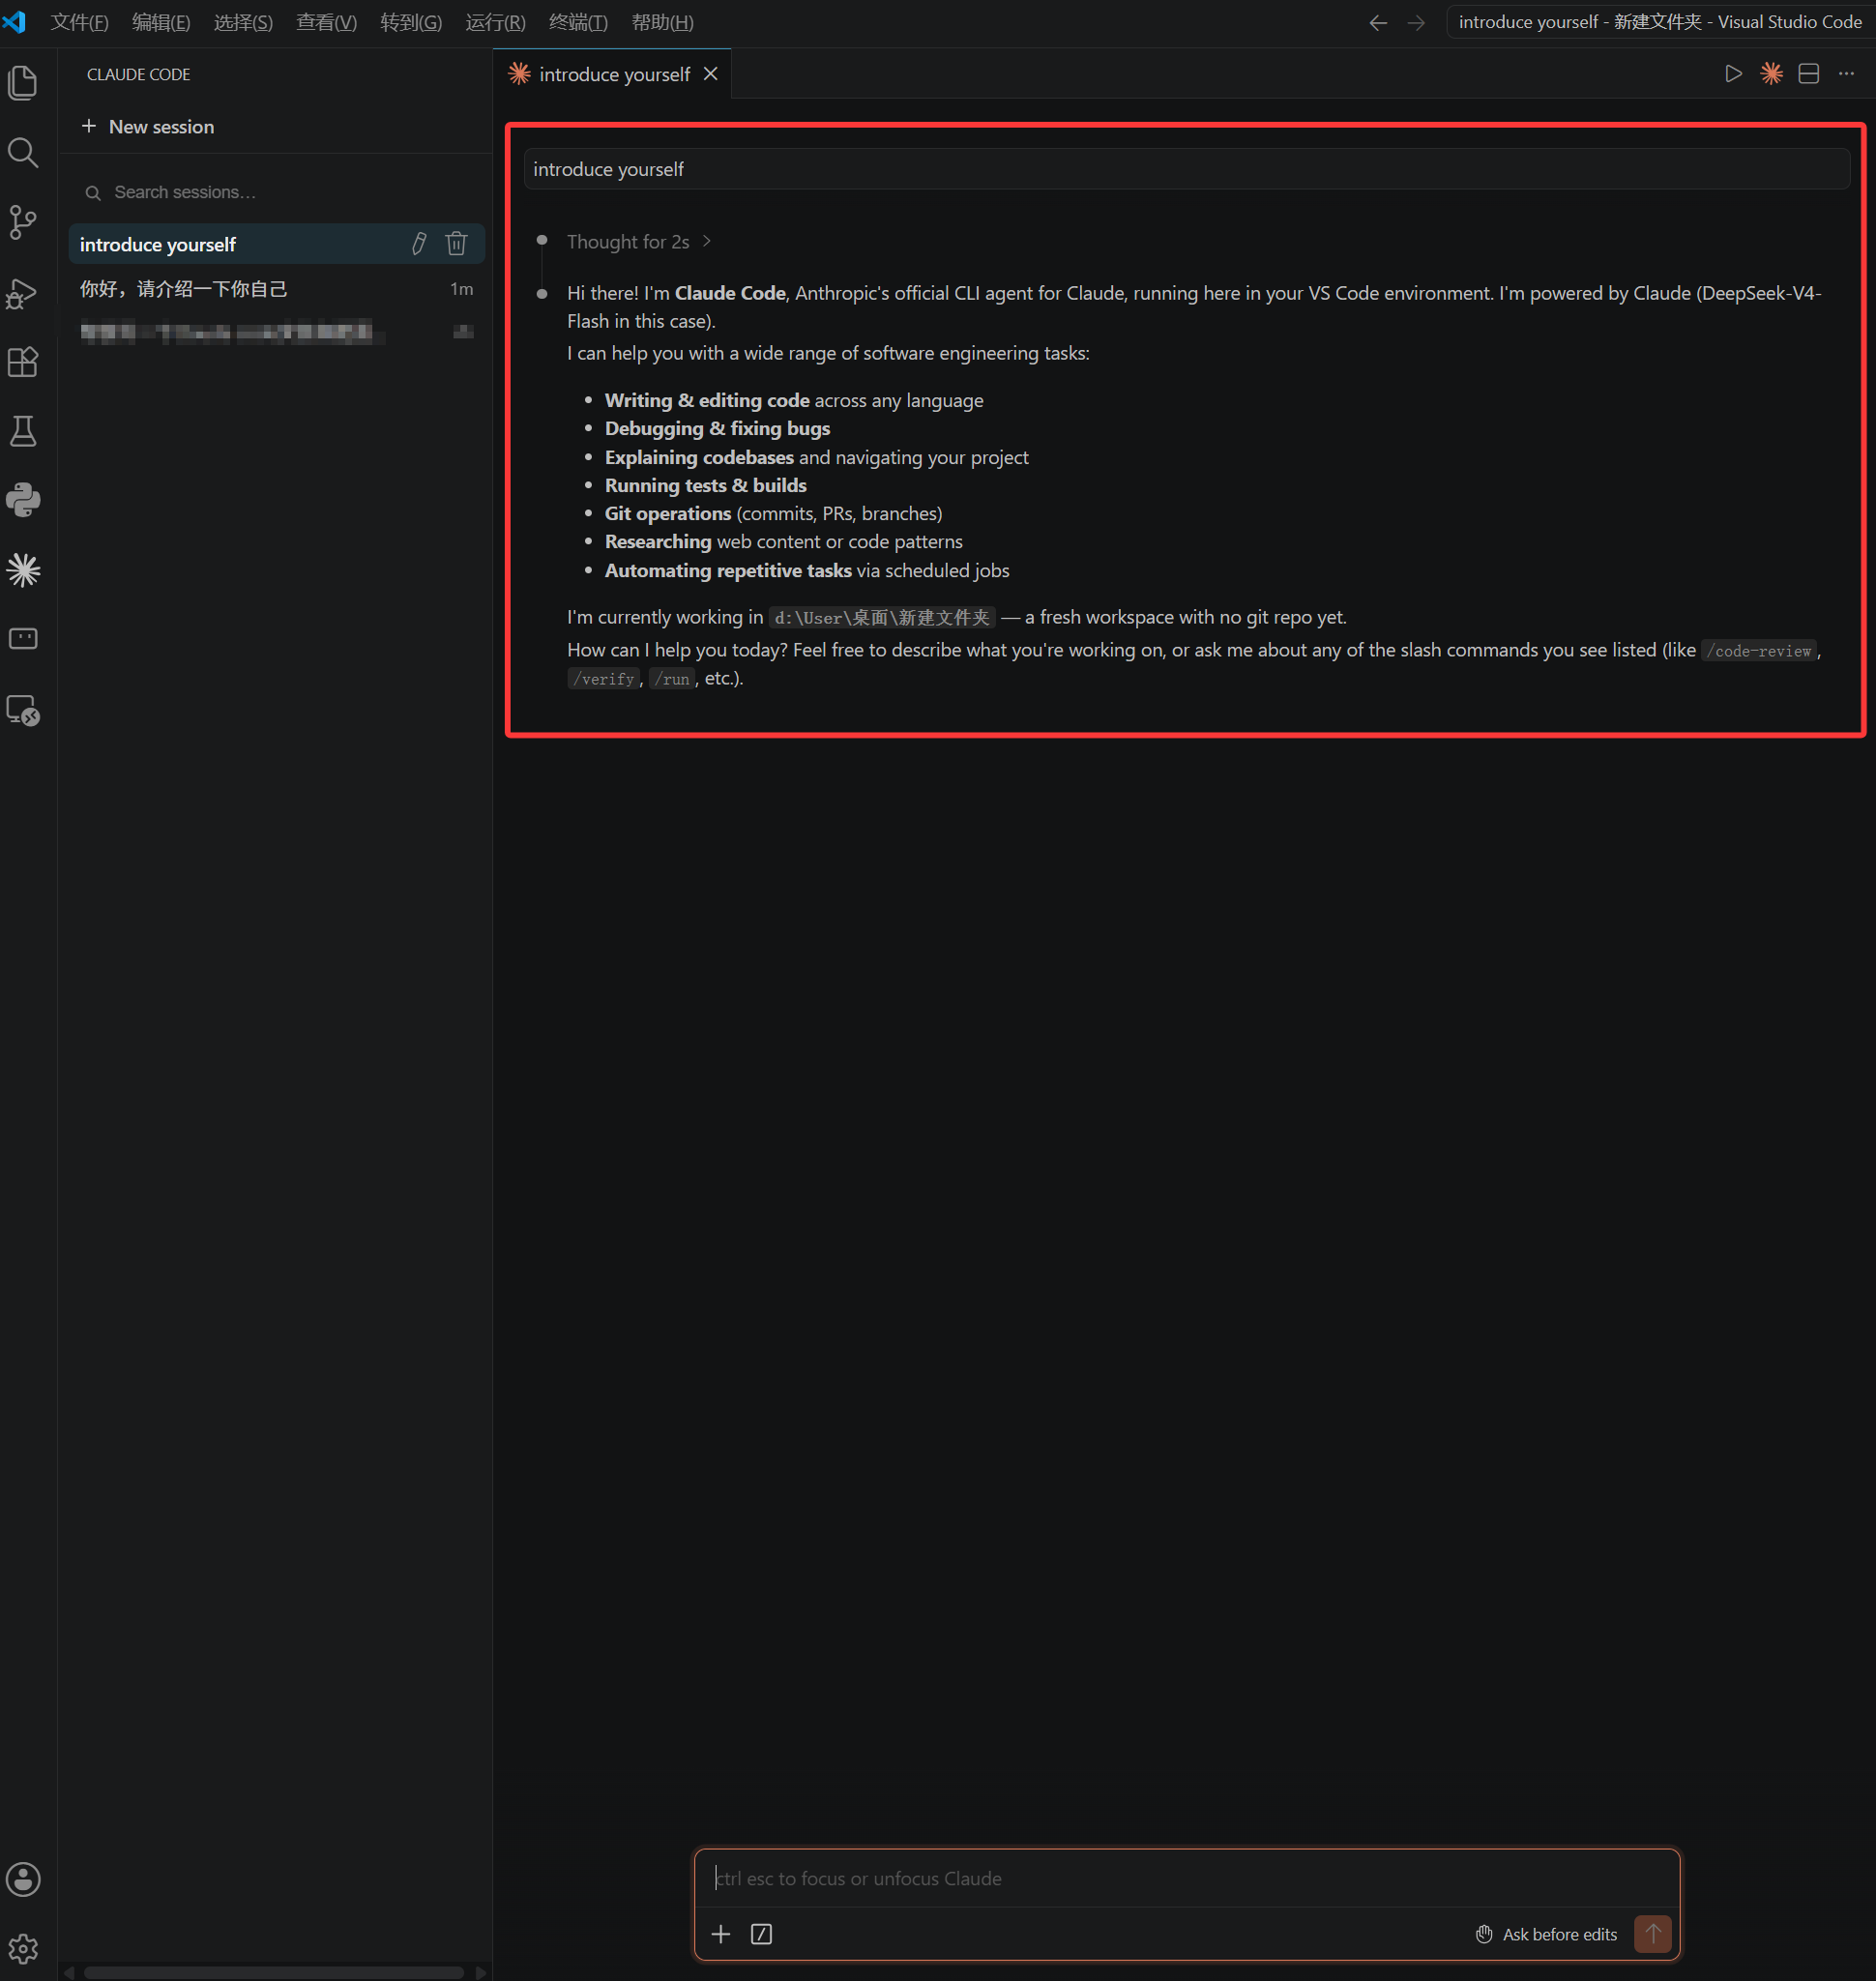Open the '你好，请介绍一下你自己' session

tap(277, 289)
